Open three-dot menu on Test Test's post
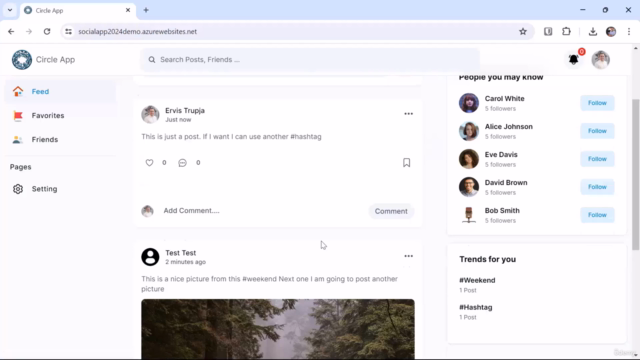Screen dimensions: 640x360 point(409,256)
